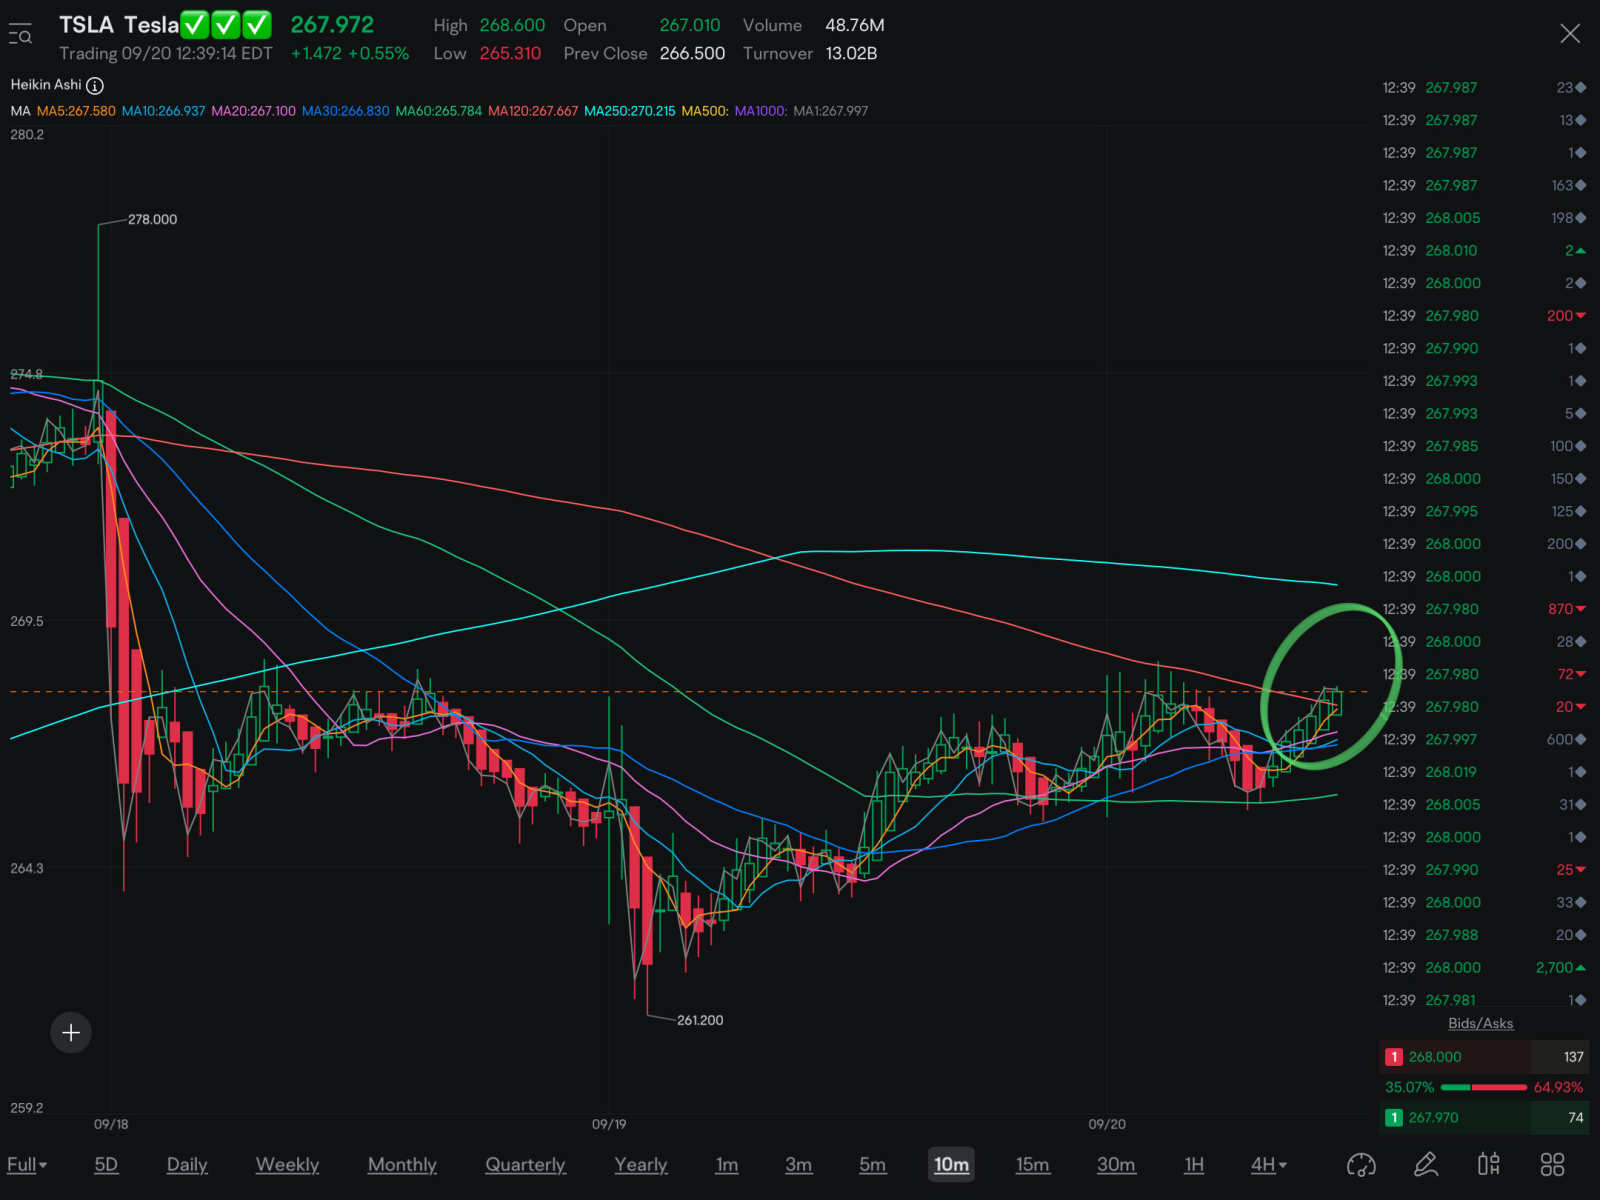
Task: Click the 09/20 date axis label
Action: click(1107, 1124)
